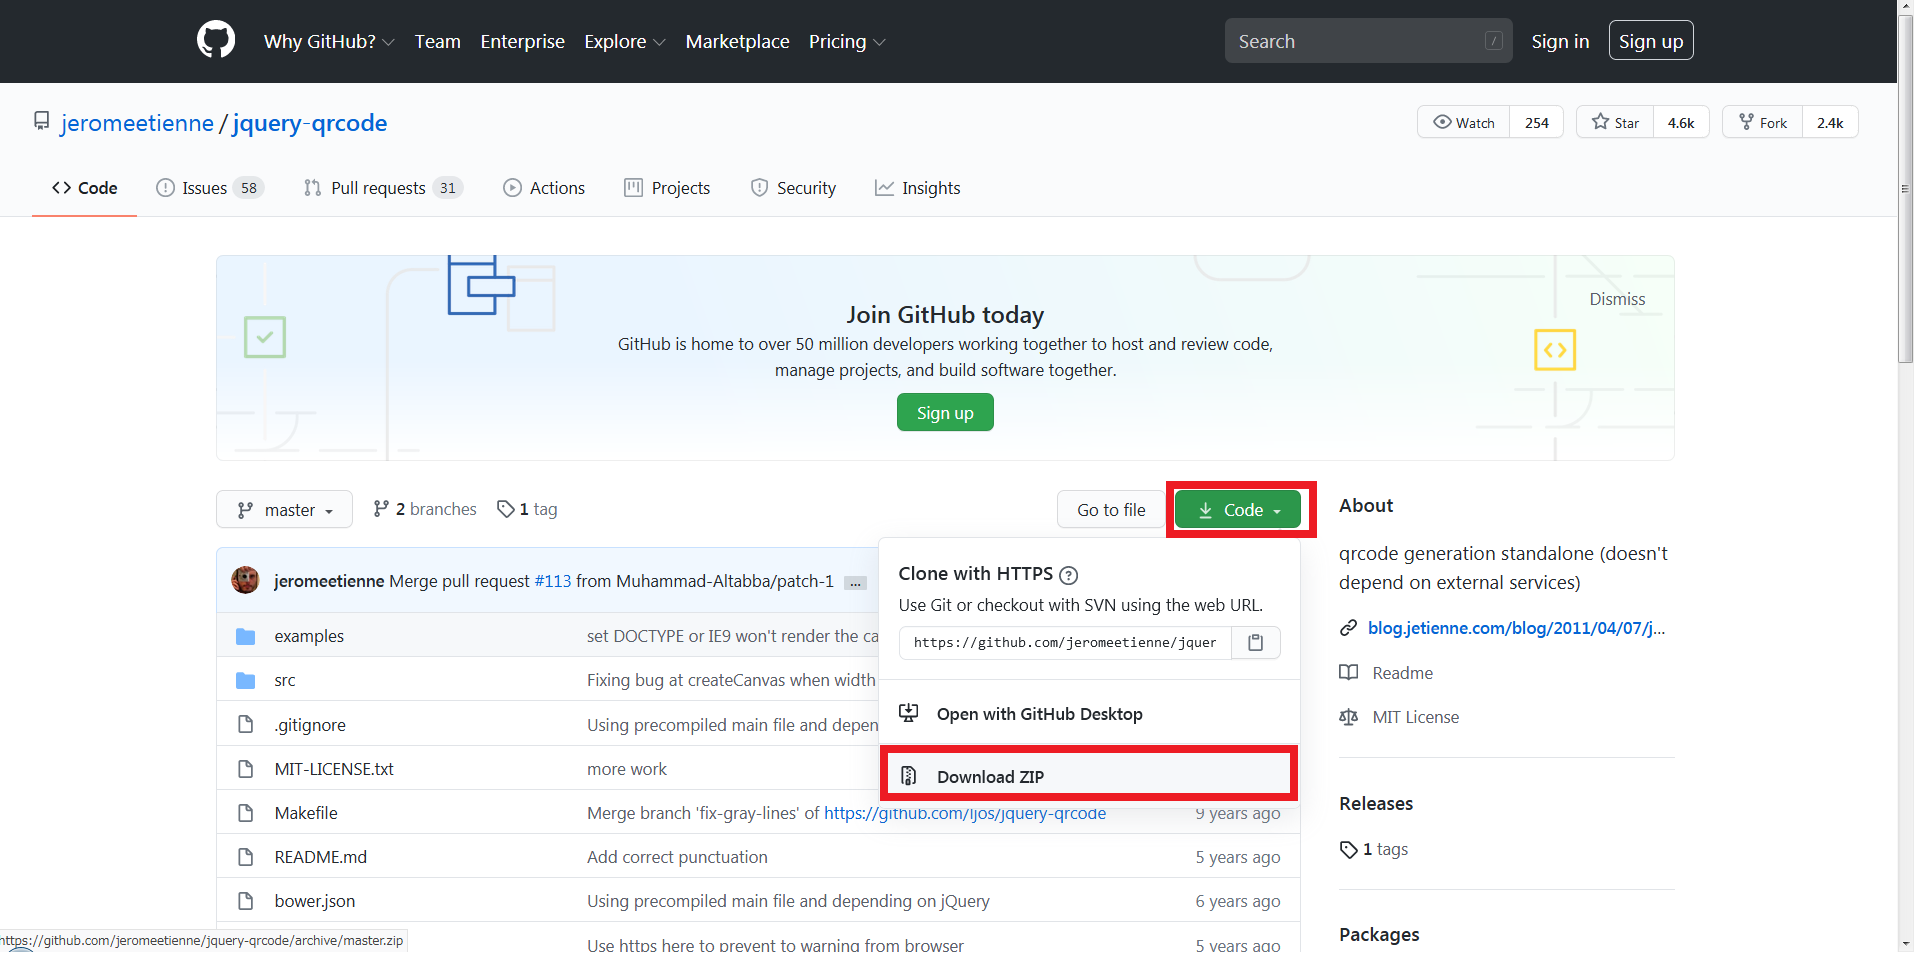Click the MIT-LICENSE.txt file icon
Image resolution: width=1915 pixels, height=955 pixels.
point(246,768)
